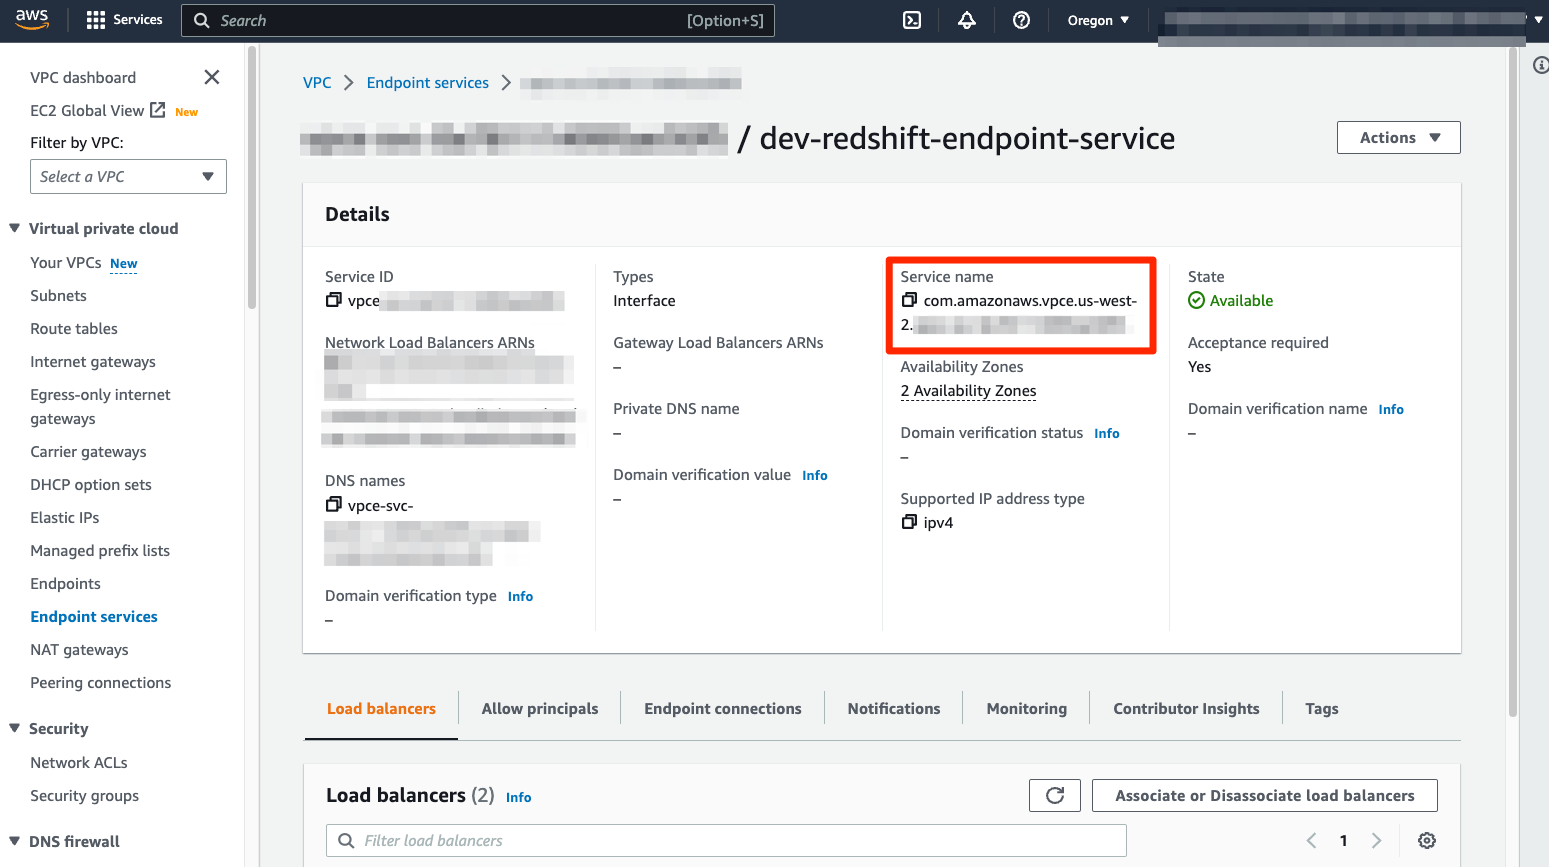
Task: Open the Select a VPC filter dropdown
Action: pyautogui.click(x=128, y=176)
